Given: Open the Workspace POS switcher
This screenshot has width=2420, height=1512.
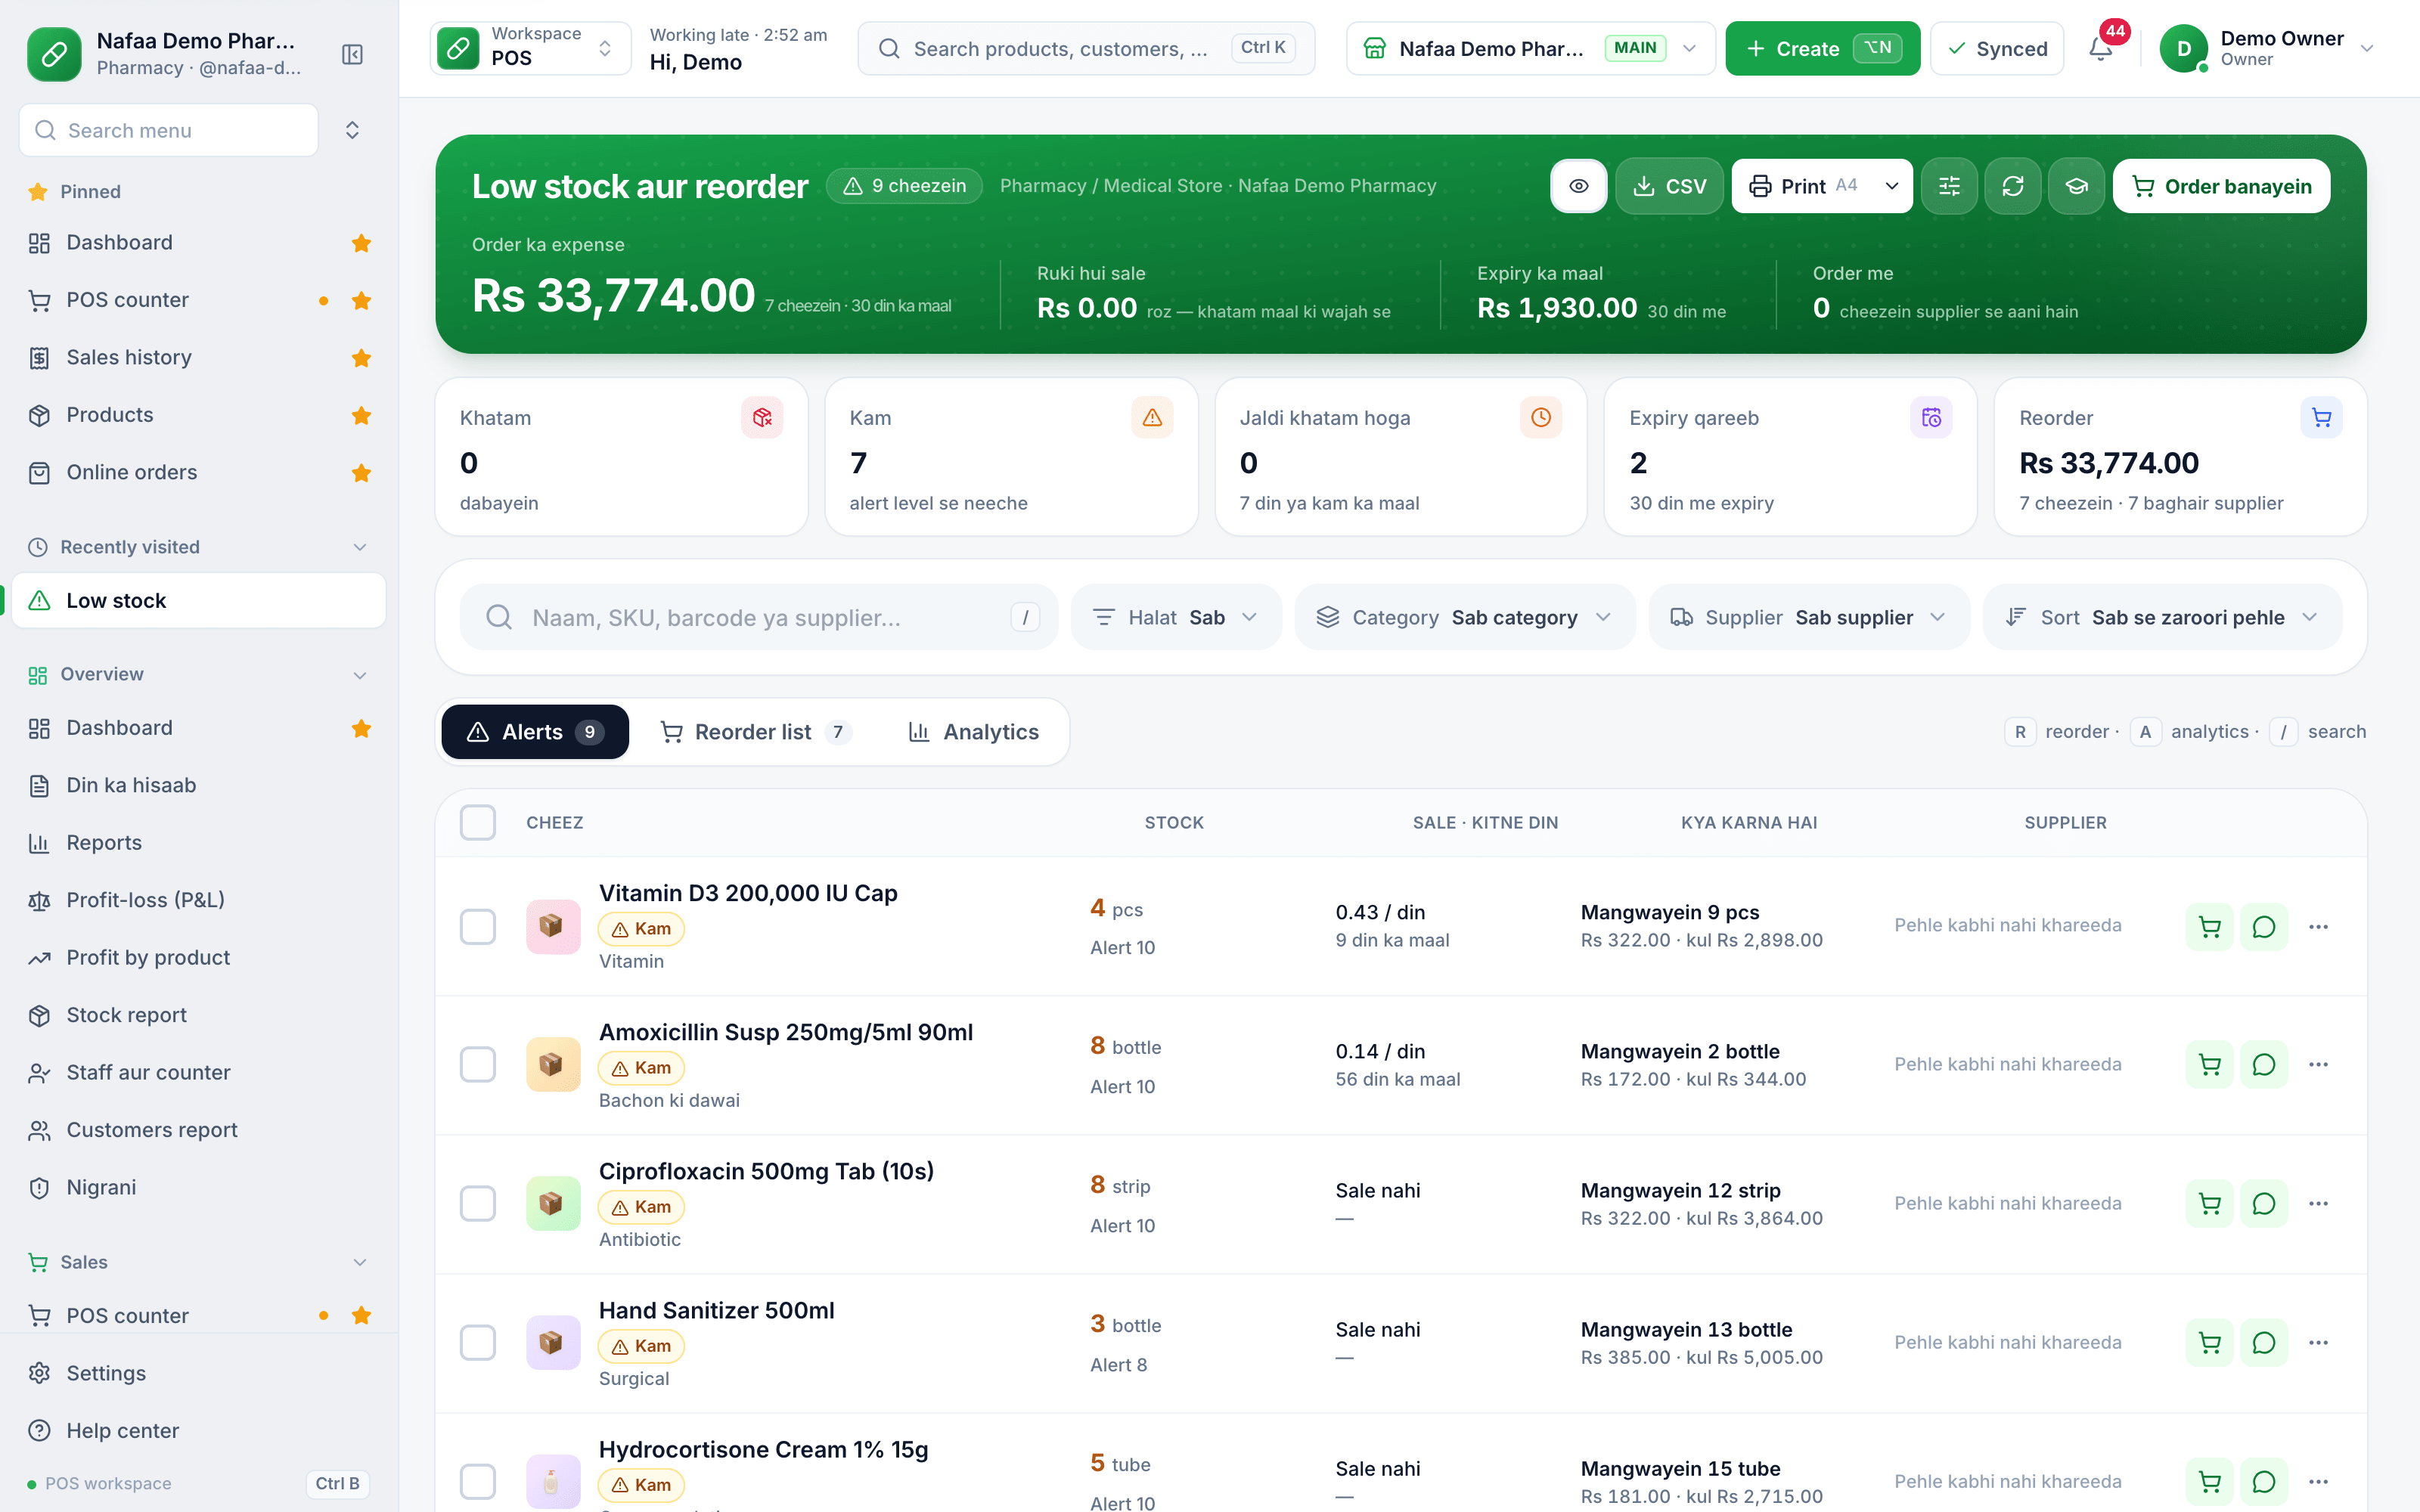Looking at the screenshot, I should [530, 48].
